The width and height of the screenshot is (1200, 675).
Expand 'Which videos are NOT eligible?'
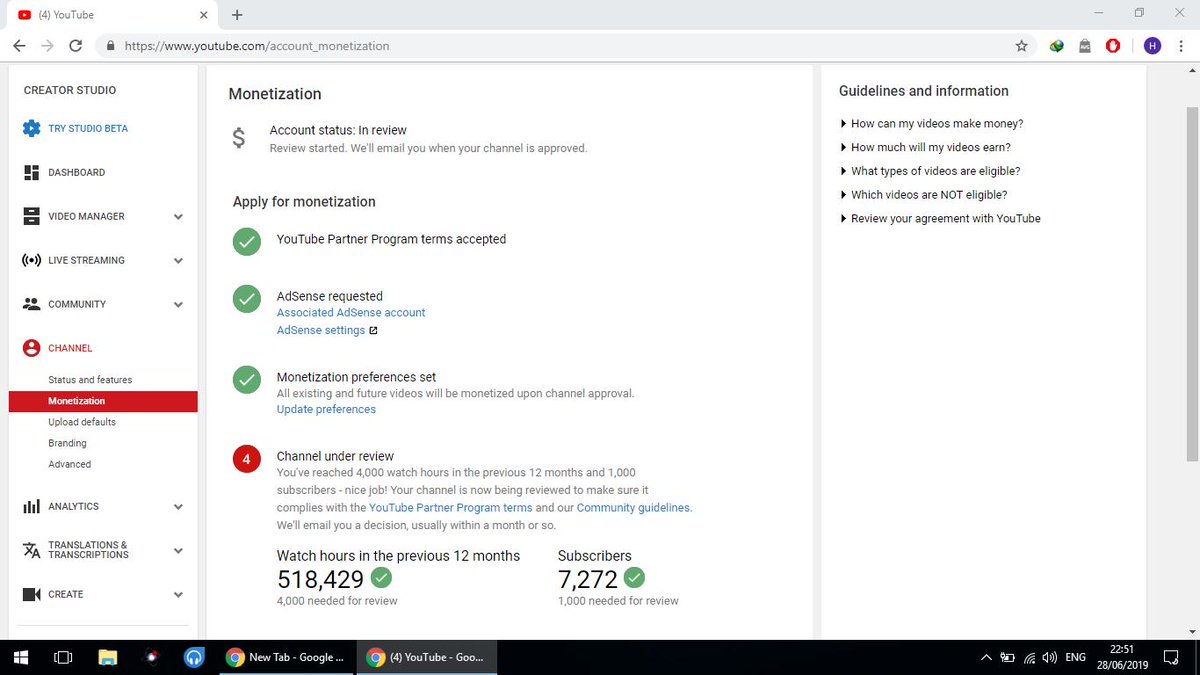tap(924, 195)
